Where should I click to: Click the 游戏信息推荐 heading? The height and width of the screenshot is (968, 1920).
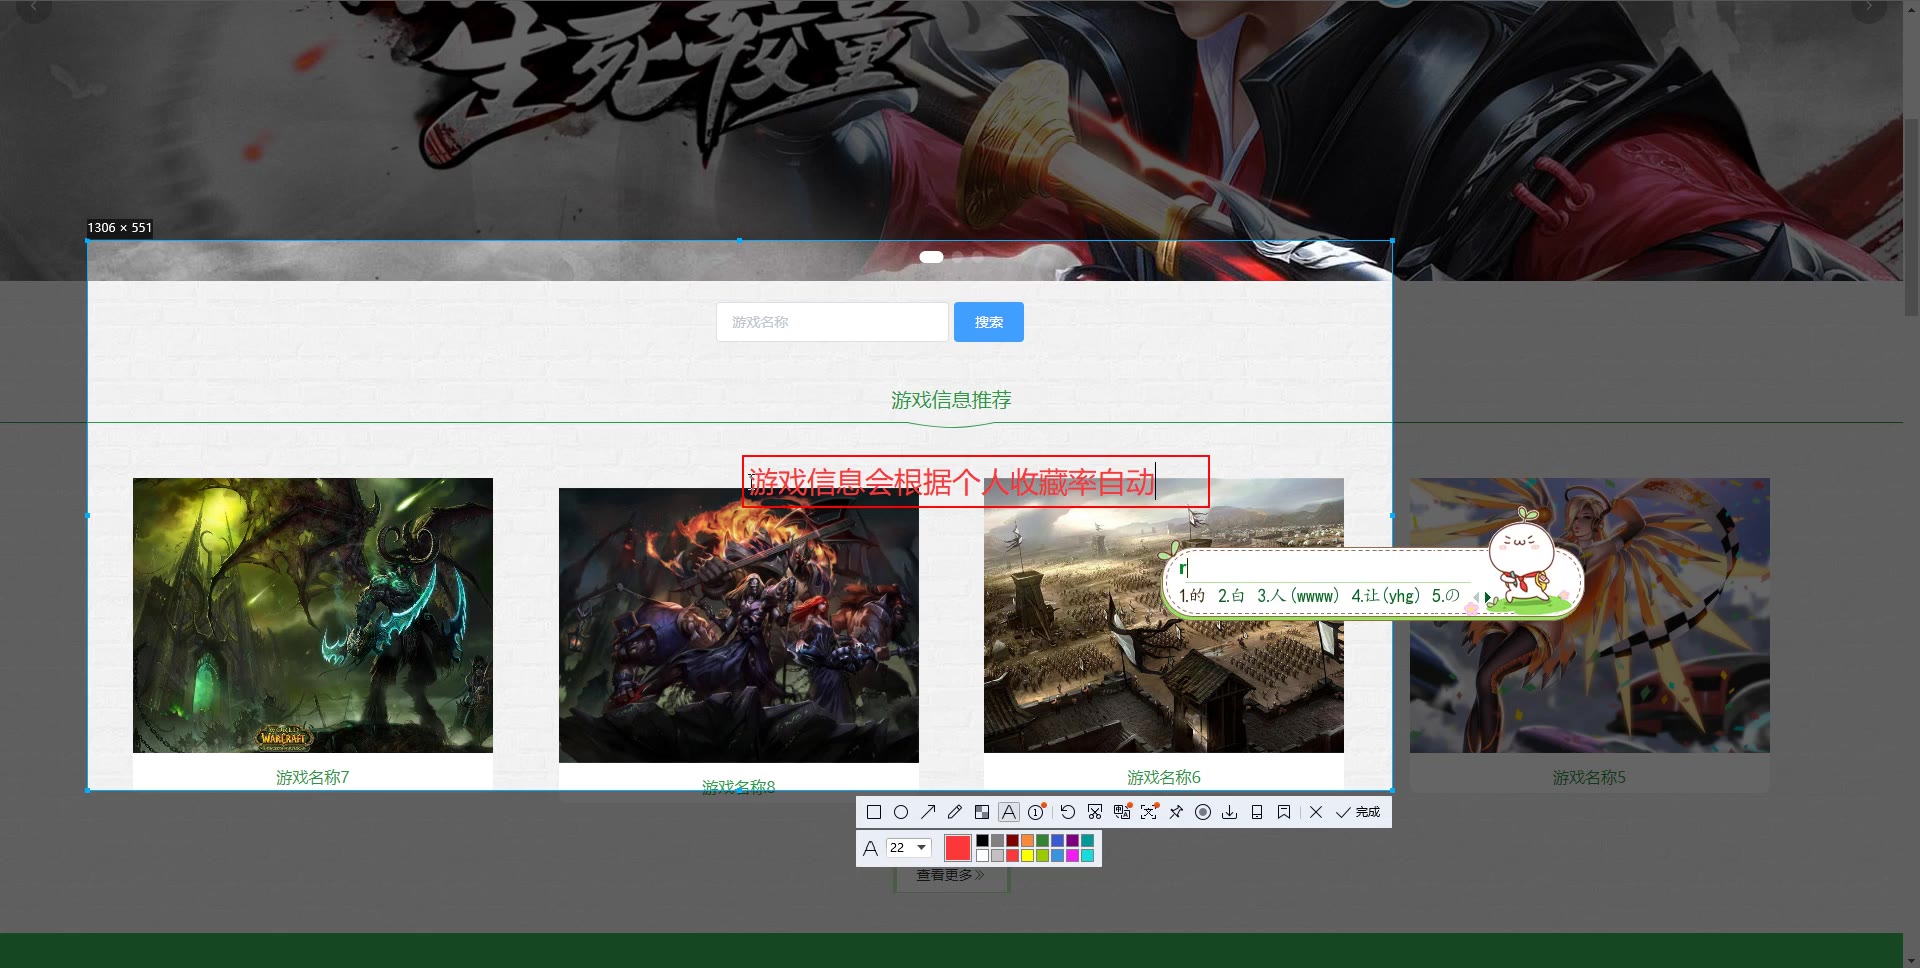pyautogui.click(x=951, y=400)
